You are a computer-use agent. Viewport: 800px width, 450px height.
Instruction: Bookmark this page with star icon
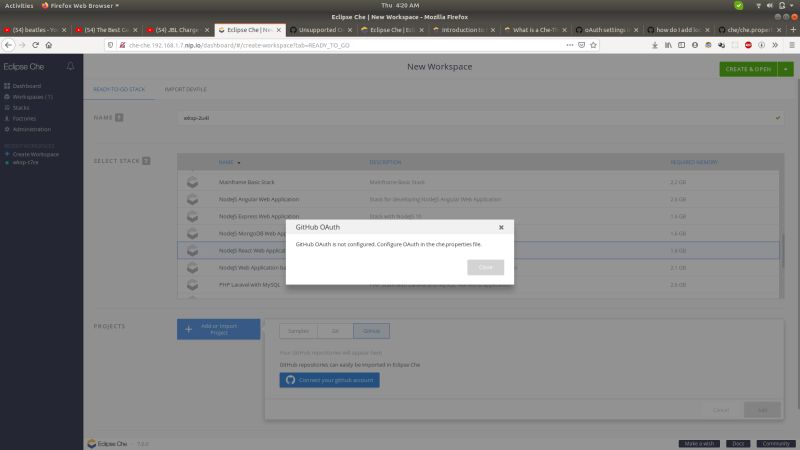[x=593, y=45]
